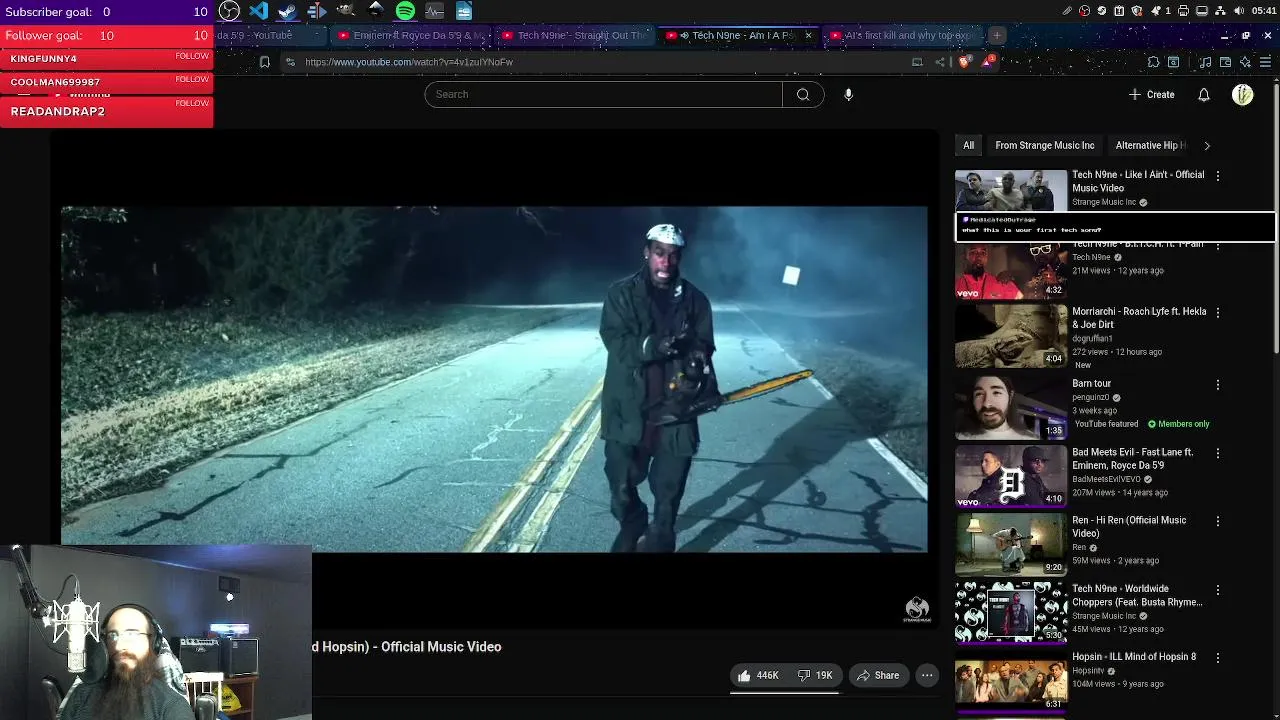This screenshot has height=720, width=1280.
Task: Open ILL Mind of Hopsin 8 thumbnail
Action: coord(1010,681)
